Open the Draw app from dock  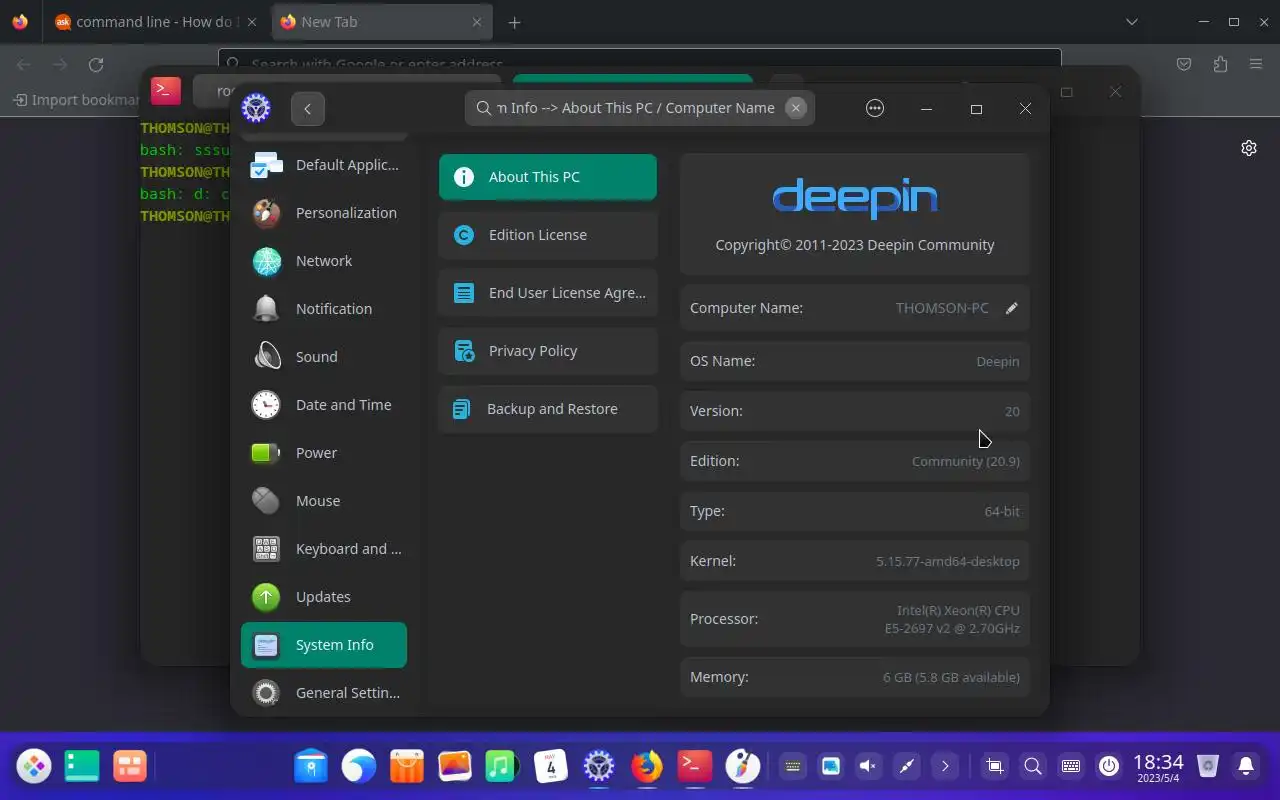(742, 767)
